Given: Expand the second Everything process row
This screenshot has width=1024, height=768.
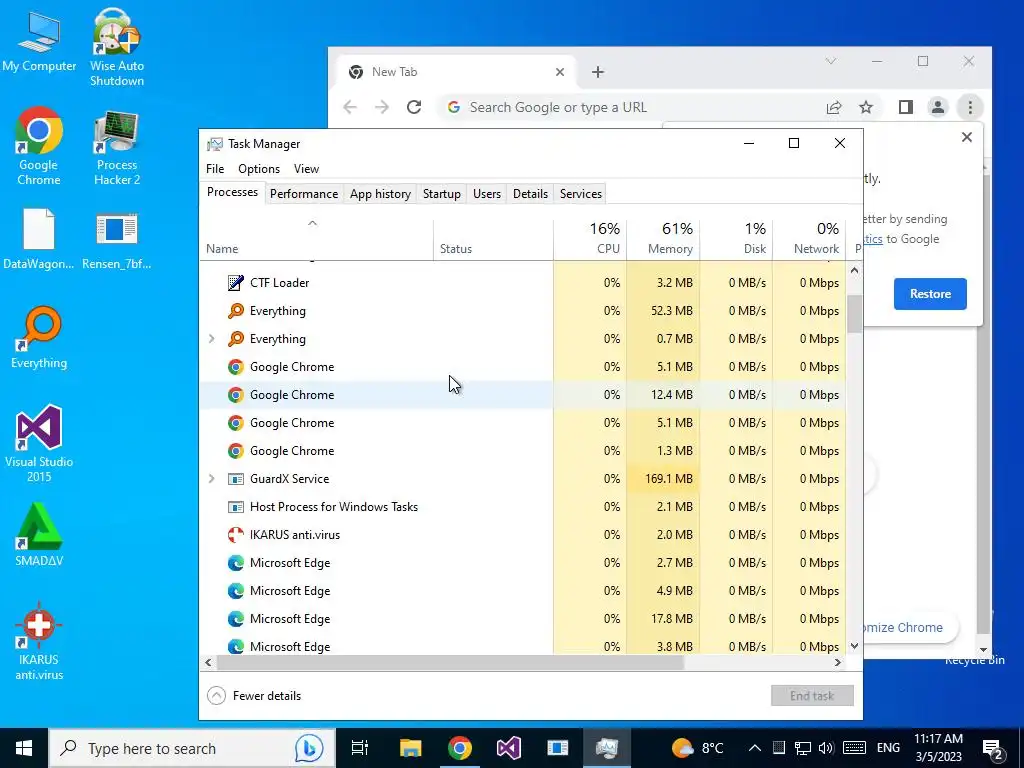Looking at the screenshot, I should click(x=212, y=339).
